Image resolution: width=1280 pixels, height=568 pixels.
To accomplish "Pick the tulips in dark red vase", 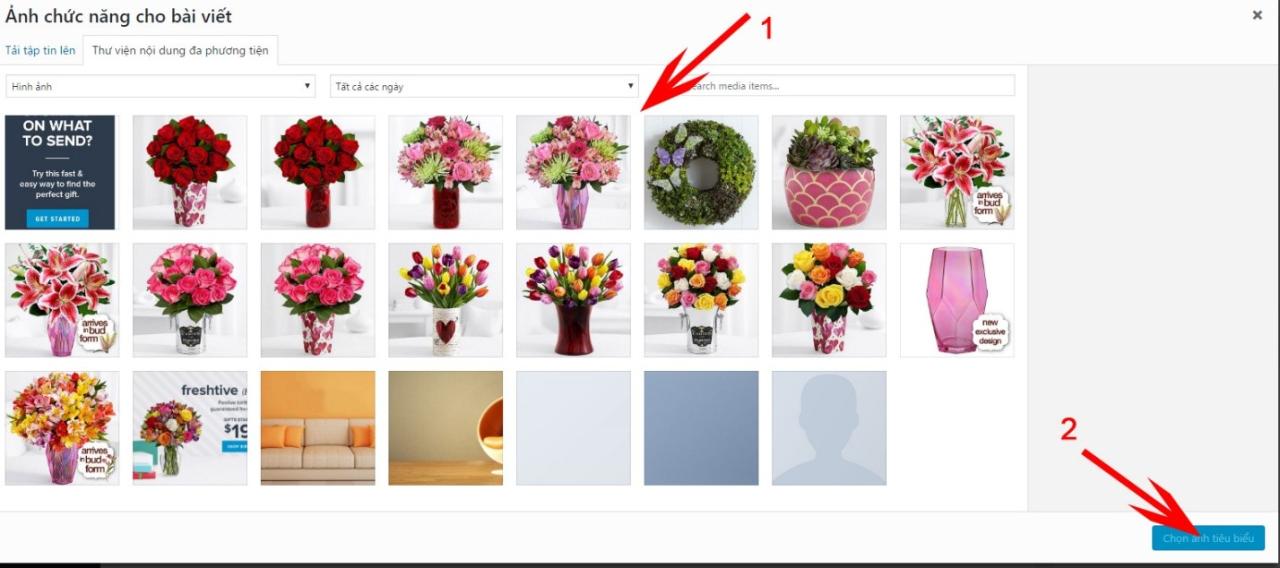I will [x=573, y=300].
